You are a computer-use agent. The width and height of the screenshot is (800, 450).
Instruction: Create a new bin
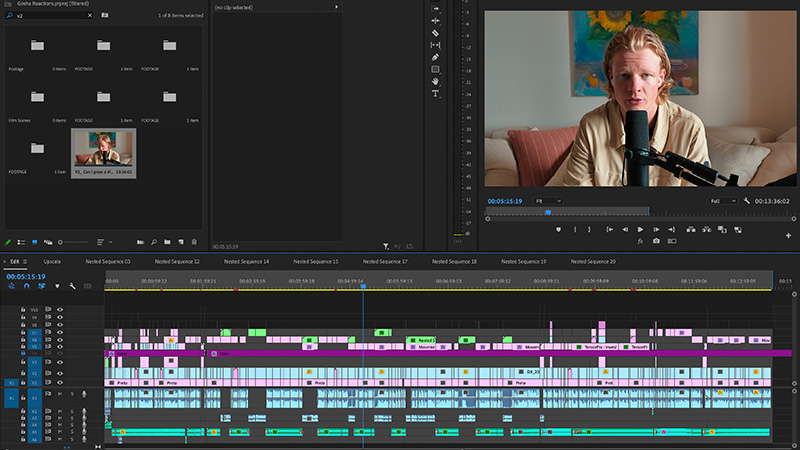[x=167, y=242]
